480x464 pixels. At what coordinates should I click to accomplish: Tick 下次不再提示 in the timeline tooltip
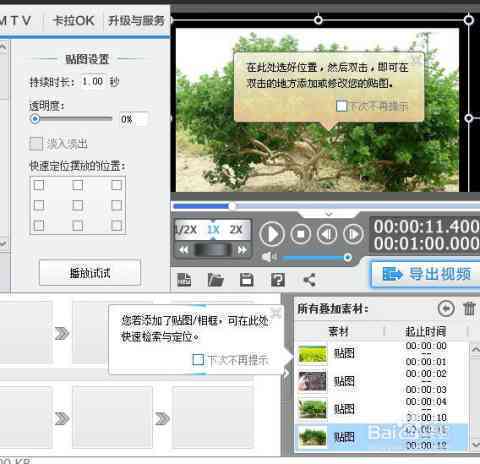(198, 360)
